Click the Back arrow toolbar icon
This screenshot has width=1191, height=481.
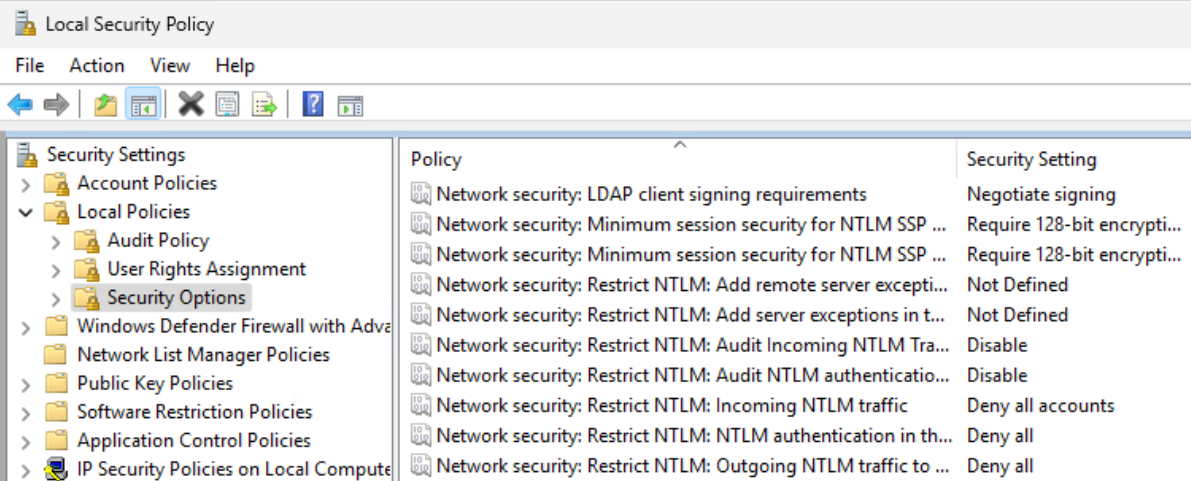[20, 104]
